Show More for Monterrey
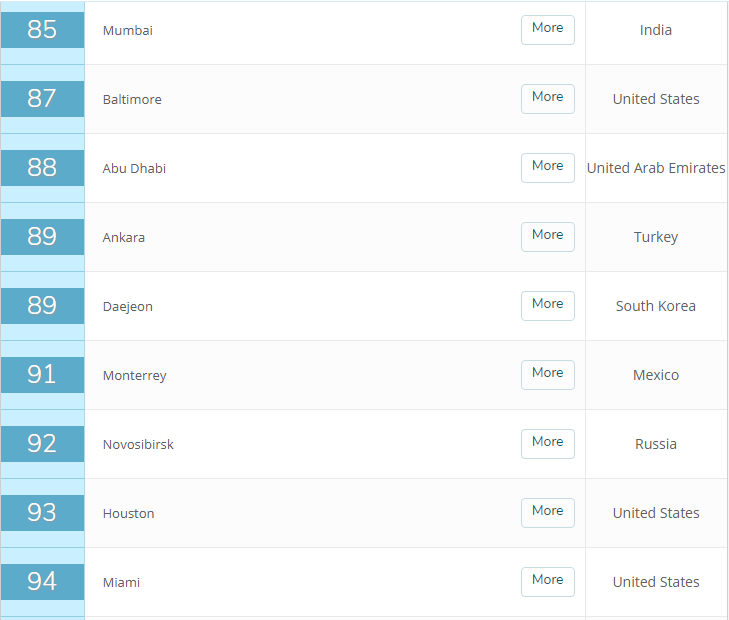 coord(547,374)
